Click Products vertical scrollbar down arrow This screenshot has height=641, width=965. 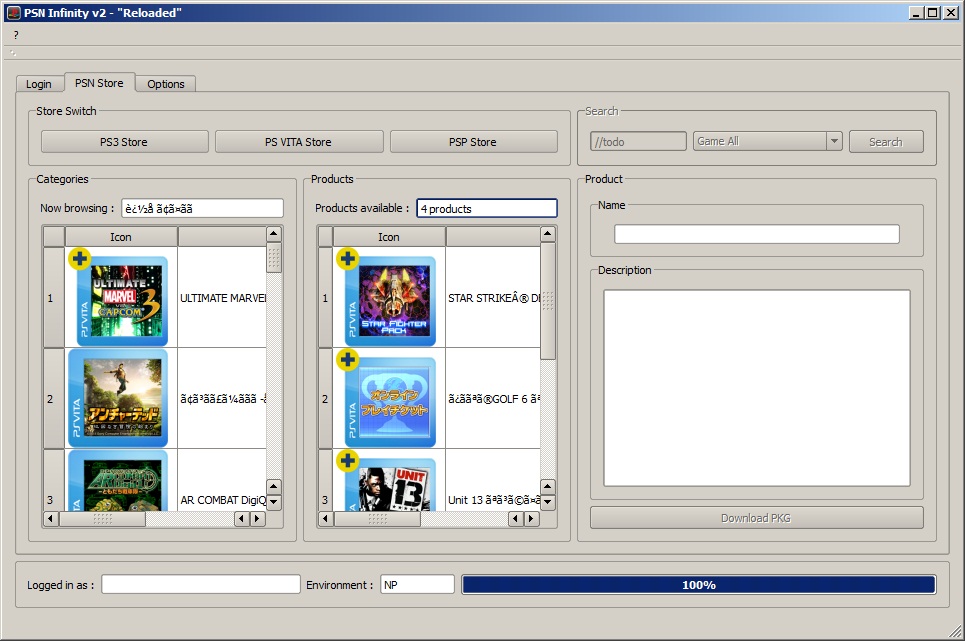pyautogui.click(x=548, y=502)
